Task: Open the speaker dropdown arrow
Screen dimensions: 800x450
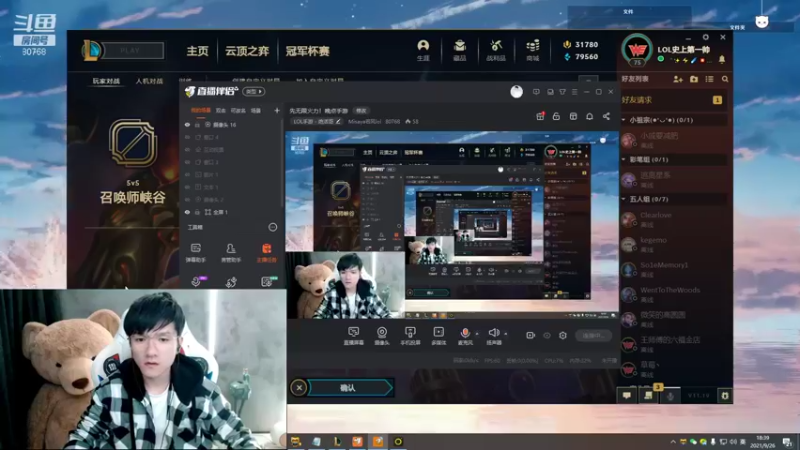Action: click(506, 334)
